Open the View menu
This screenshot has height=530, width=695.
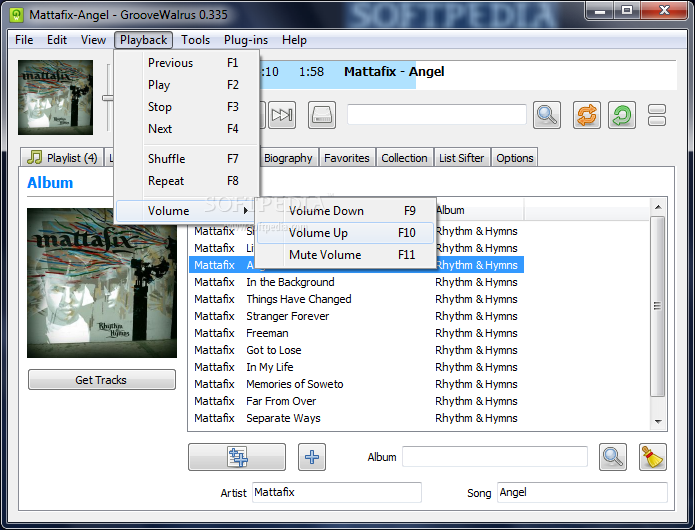(93, 40)
